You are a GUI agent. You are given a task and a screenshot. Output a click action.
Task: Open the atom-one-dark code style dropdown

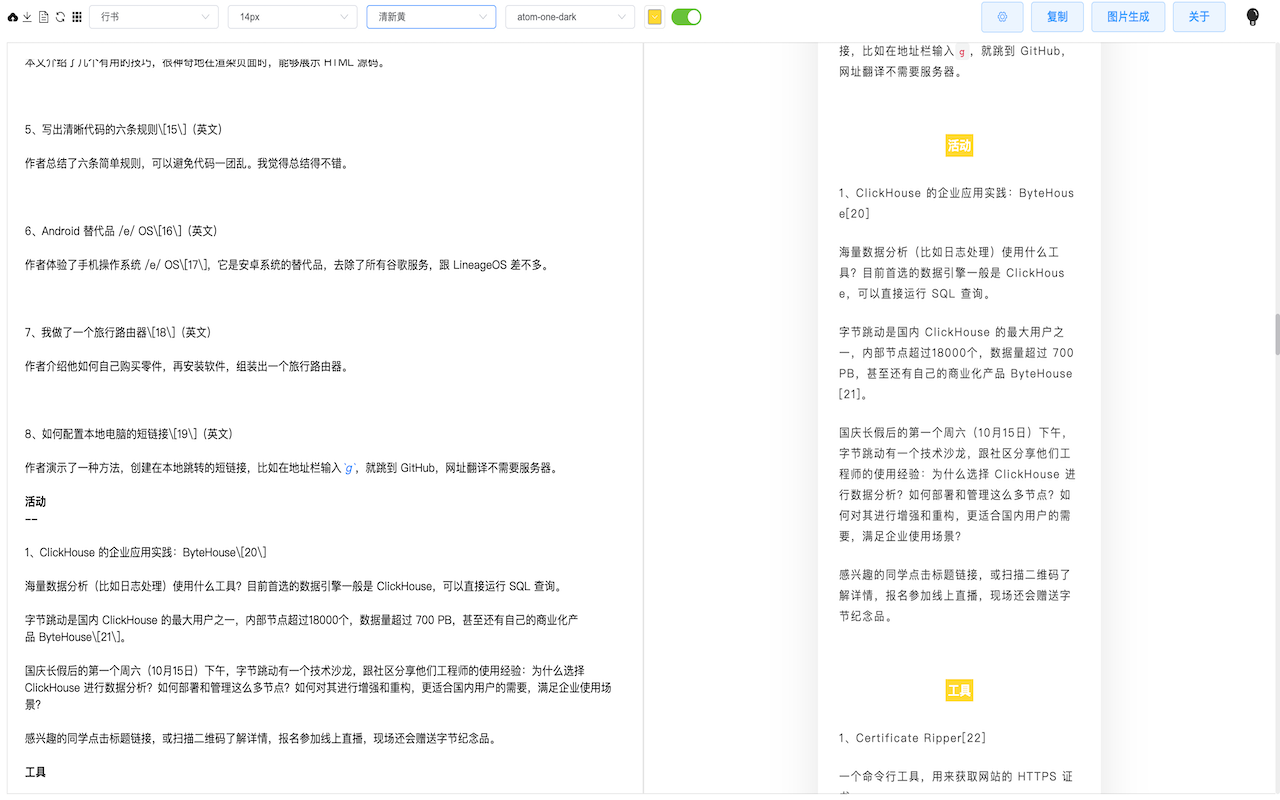[570, 17]
